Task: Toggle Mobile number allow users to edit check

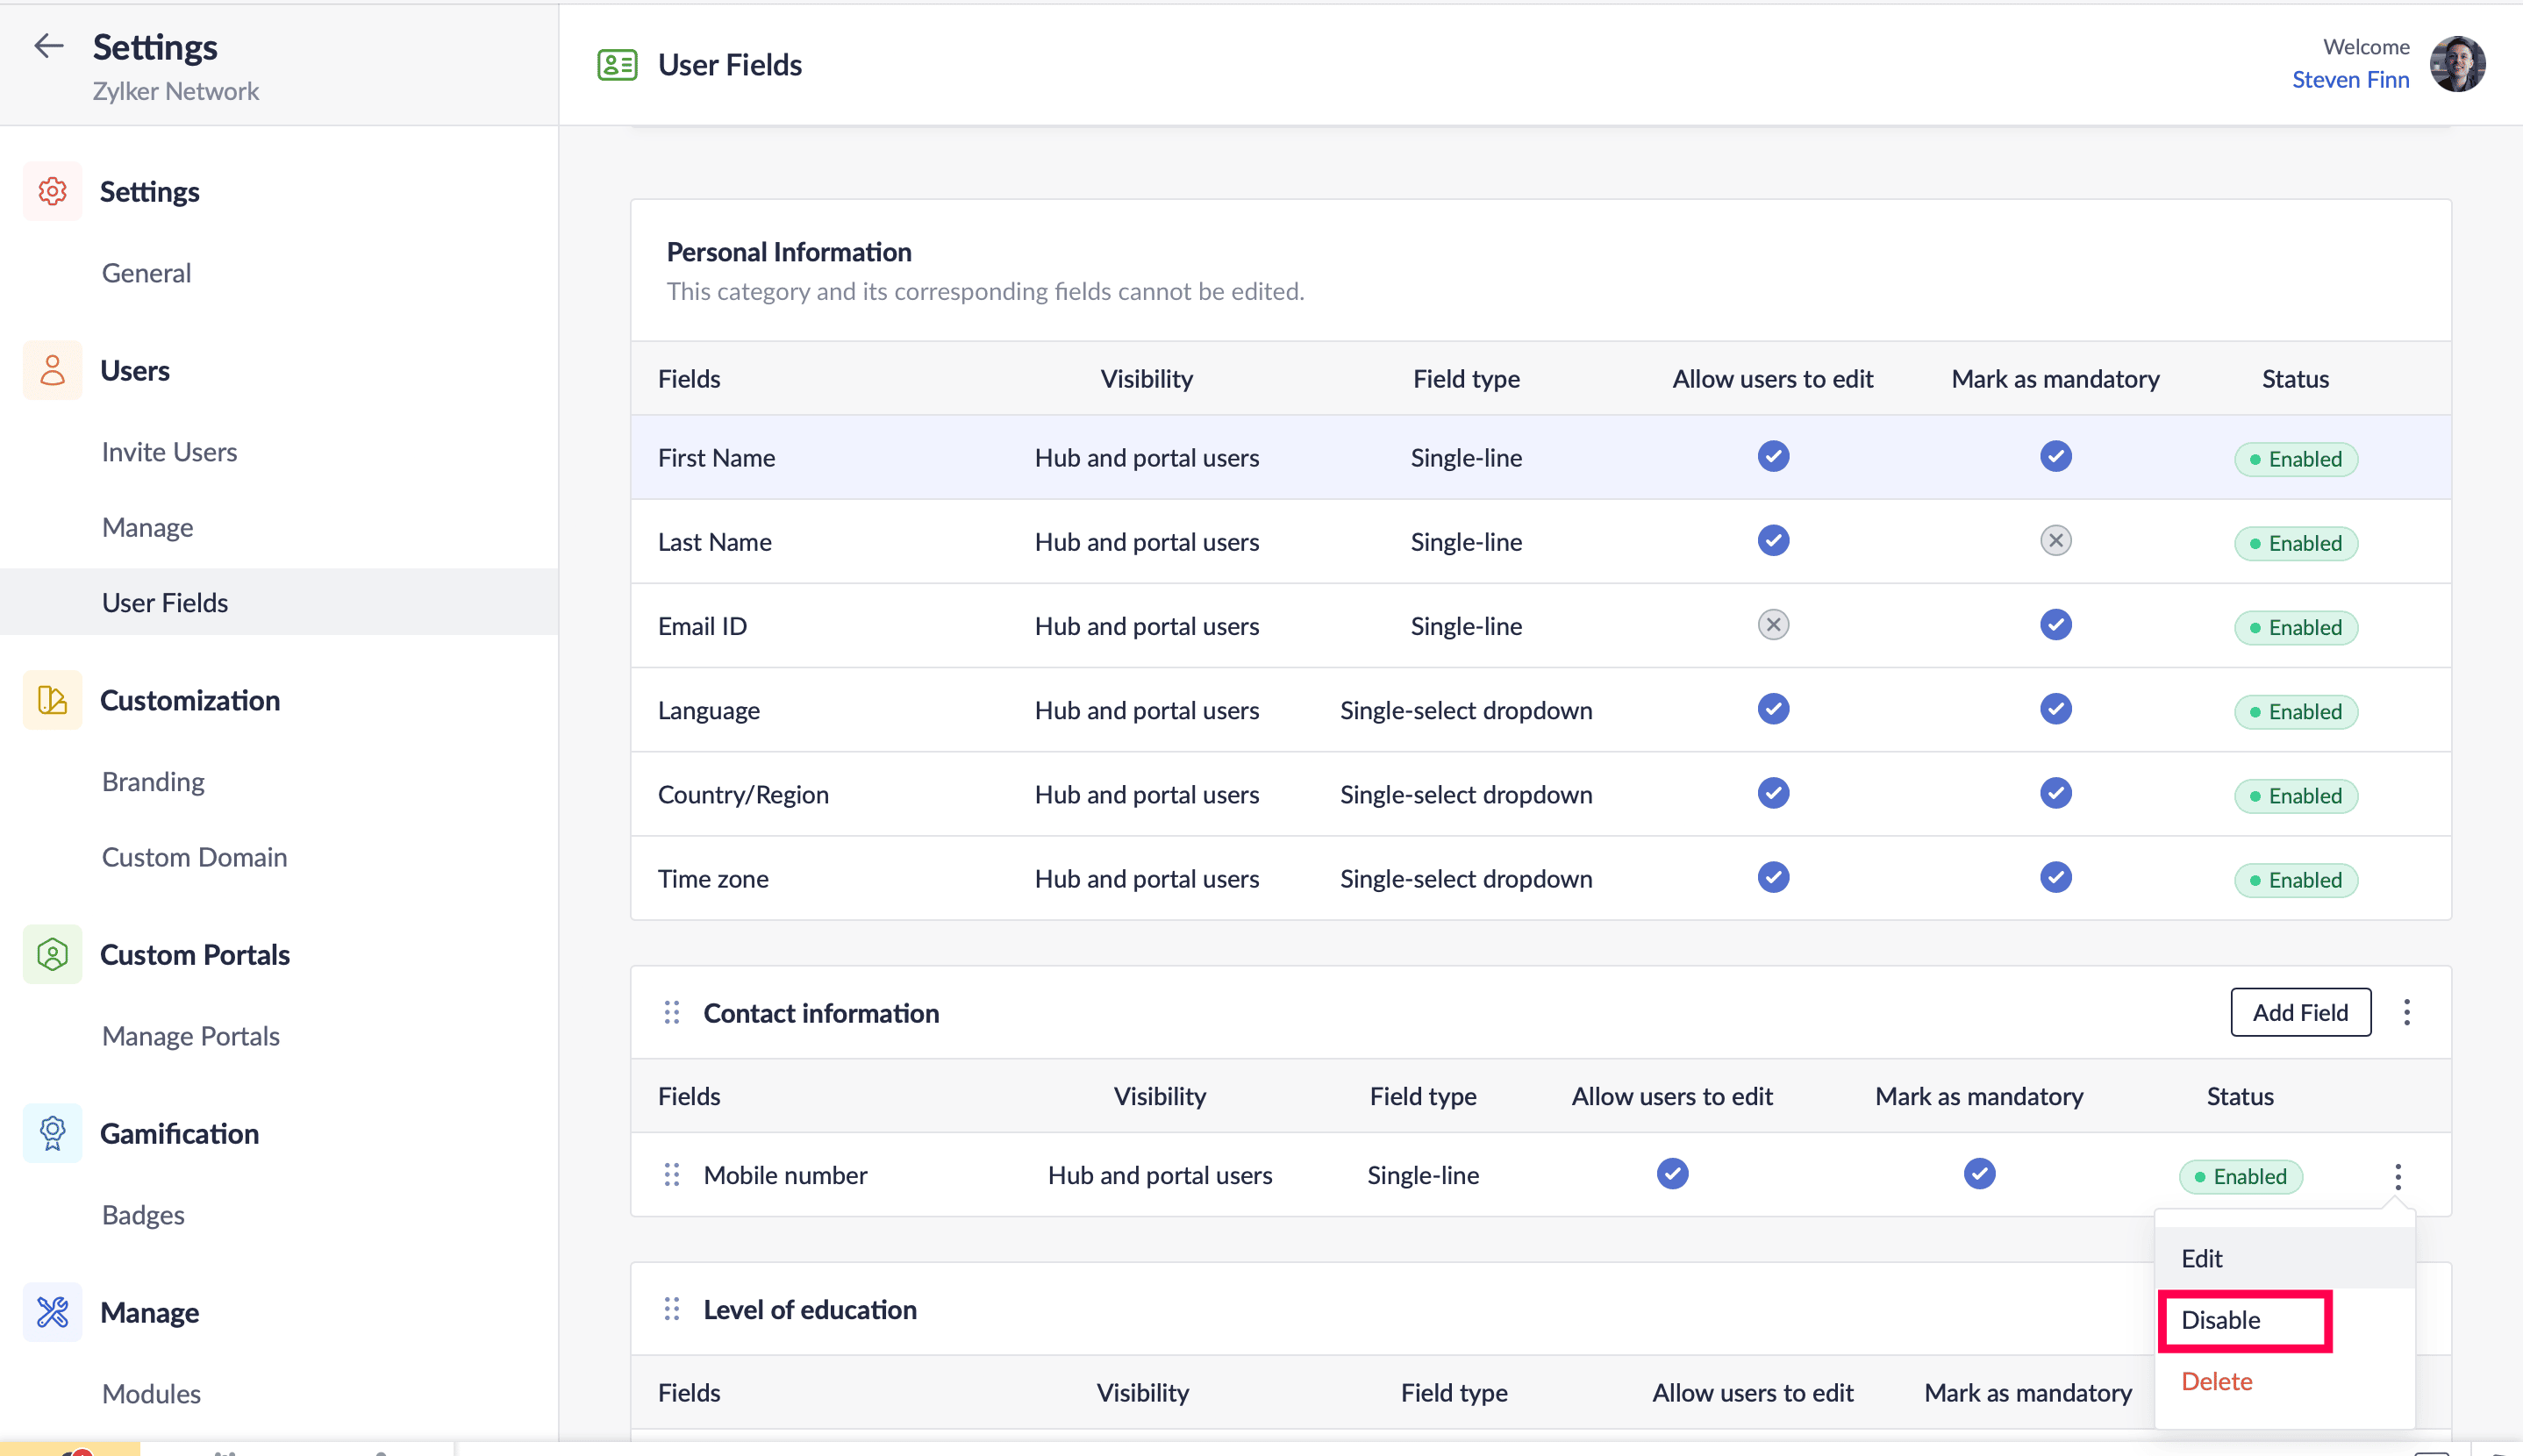Action: [1672, 1174]
